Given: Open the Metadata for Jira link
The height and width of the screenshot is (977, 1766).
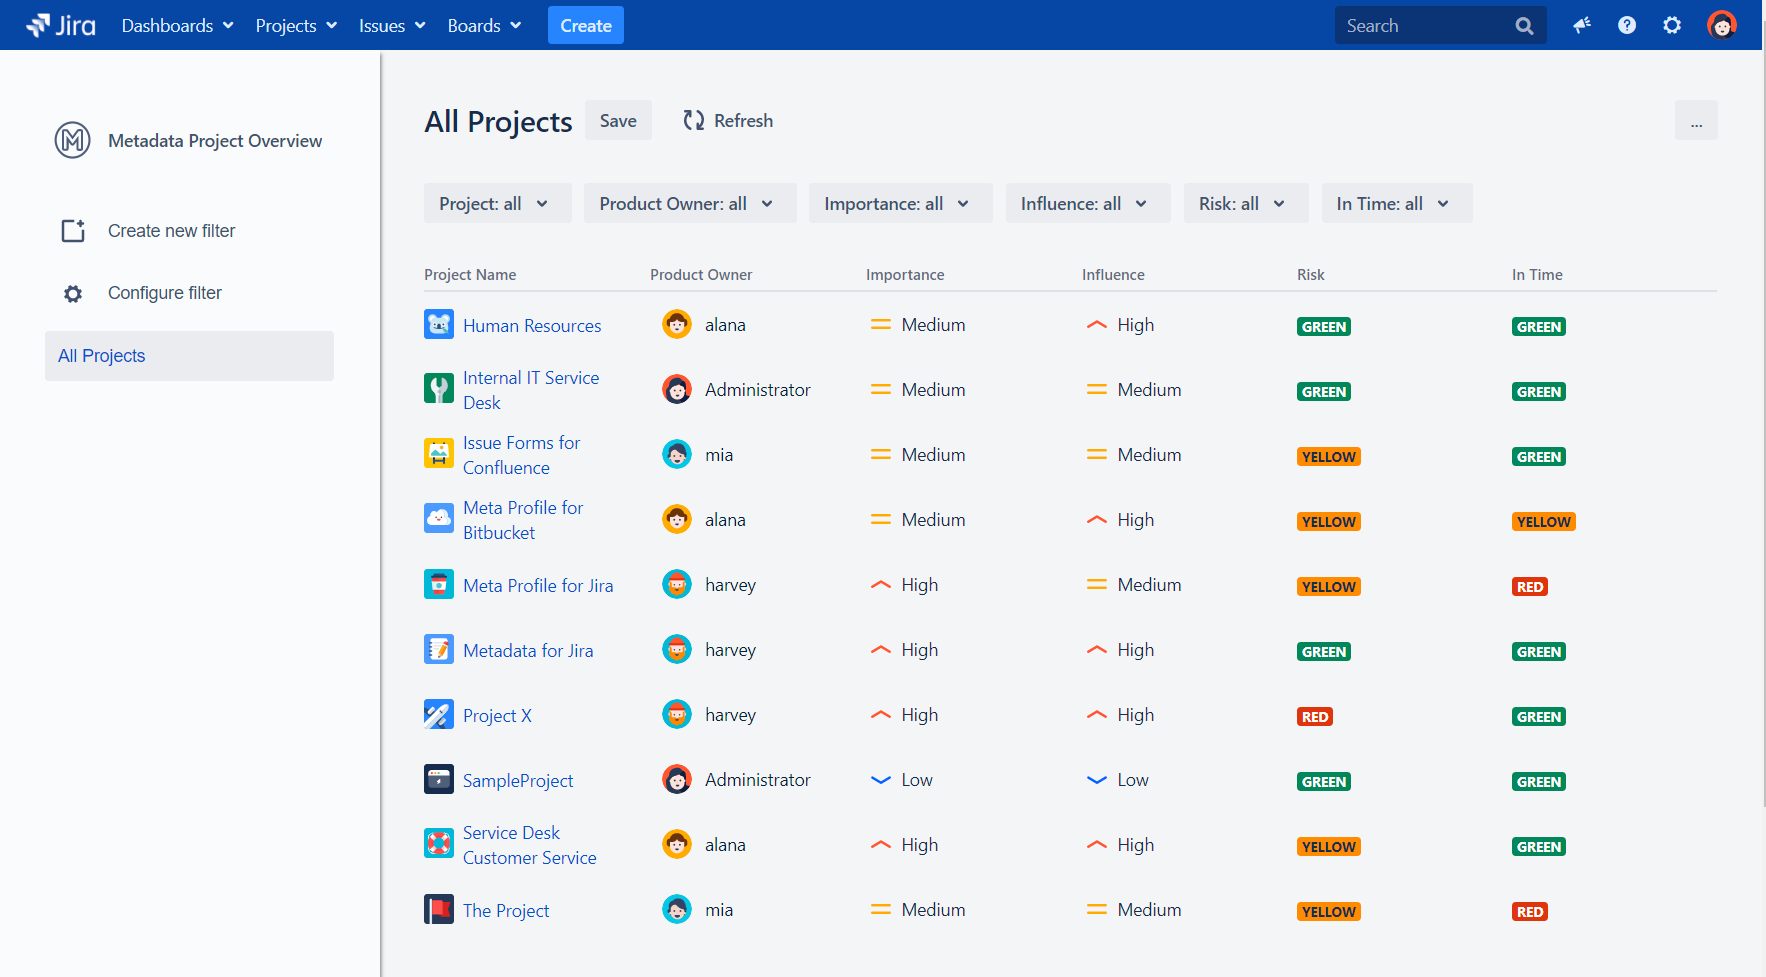Looking at the screenshot, I should [x=528, y=650].
